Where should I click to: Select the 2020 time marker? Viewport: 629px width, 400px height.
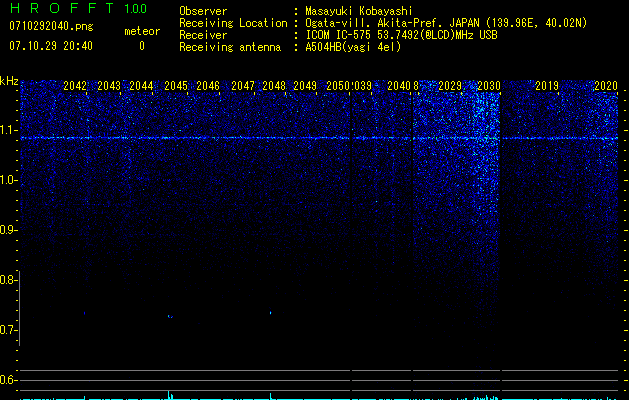point(606,86)
